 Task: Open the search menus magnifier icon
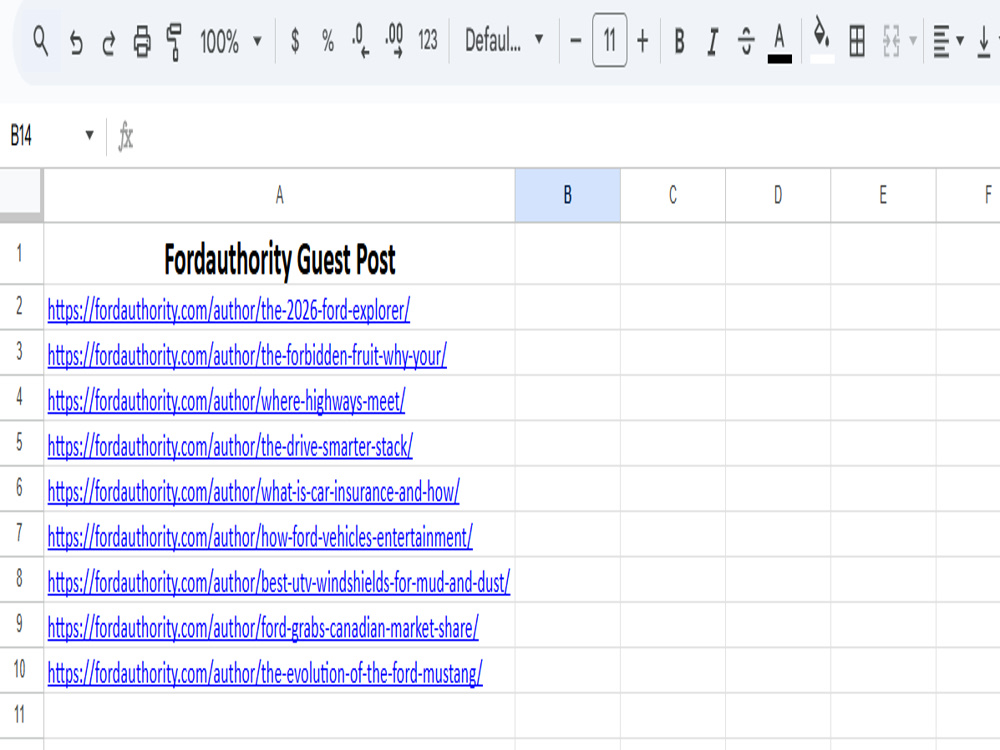tap(41, 41)
